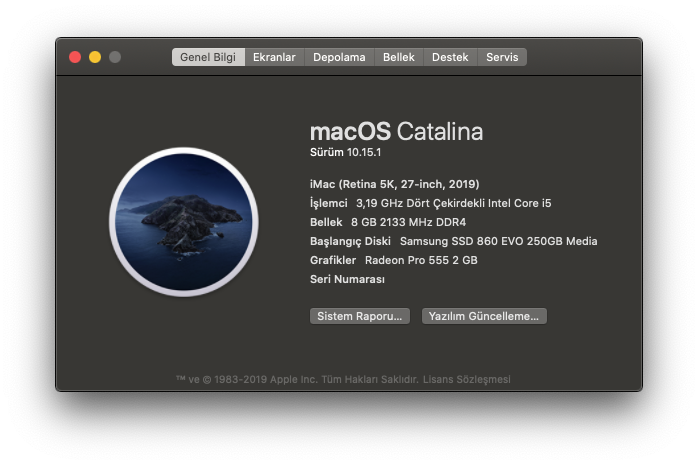Go to the Bellek tab
698x465 pixels.
point(399,58)
